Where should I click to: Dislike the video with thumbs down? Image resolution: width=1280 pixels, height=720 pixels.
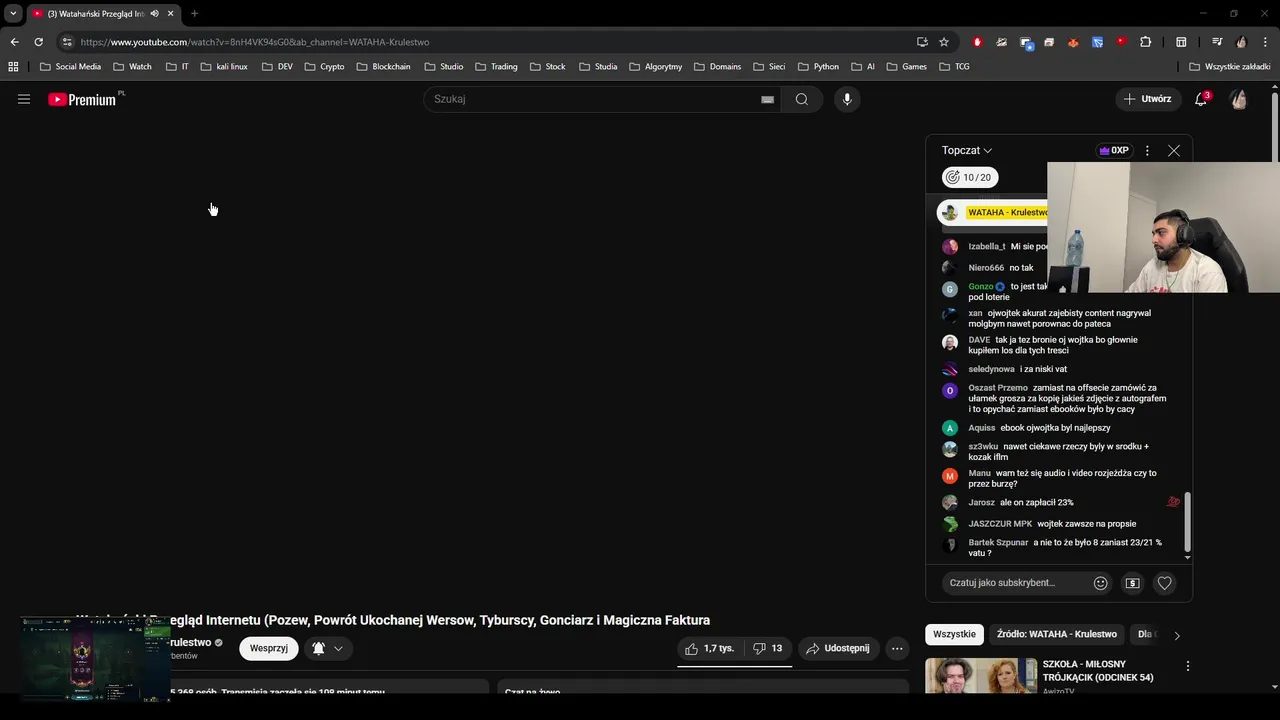(x=768, y=648)
